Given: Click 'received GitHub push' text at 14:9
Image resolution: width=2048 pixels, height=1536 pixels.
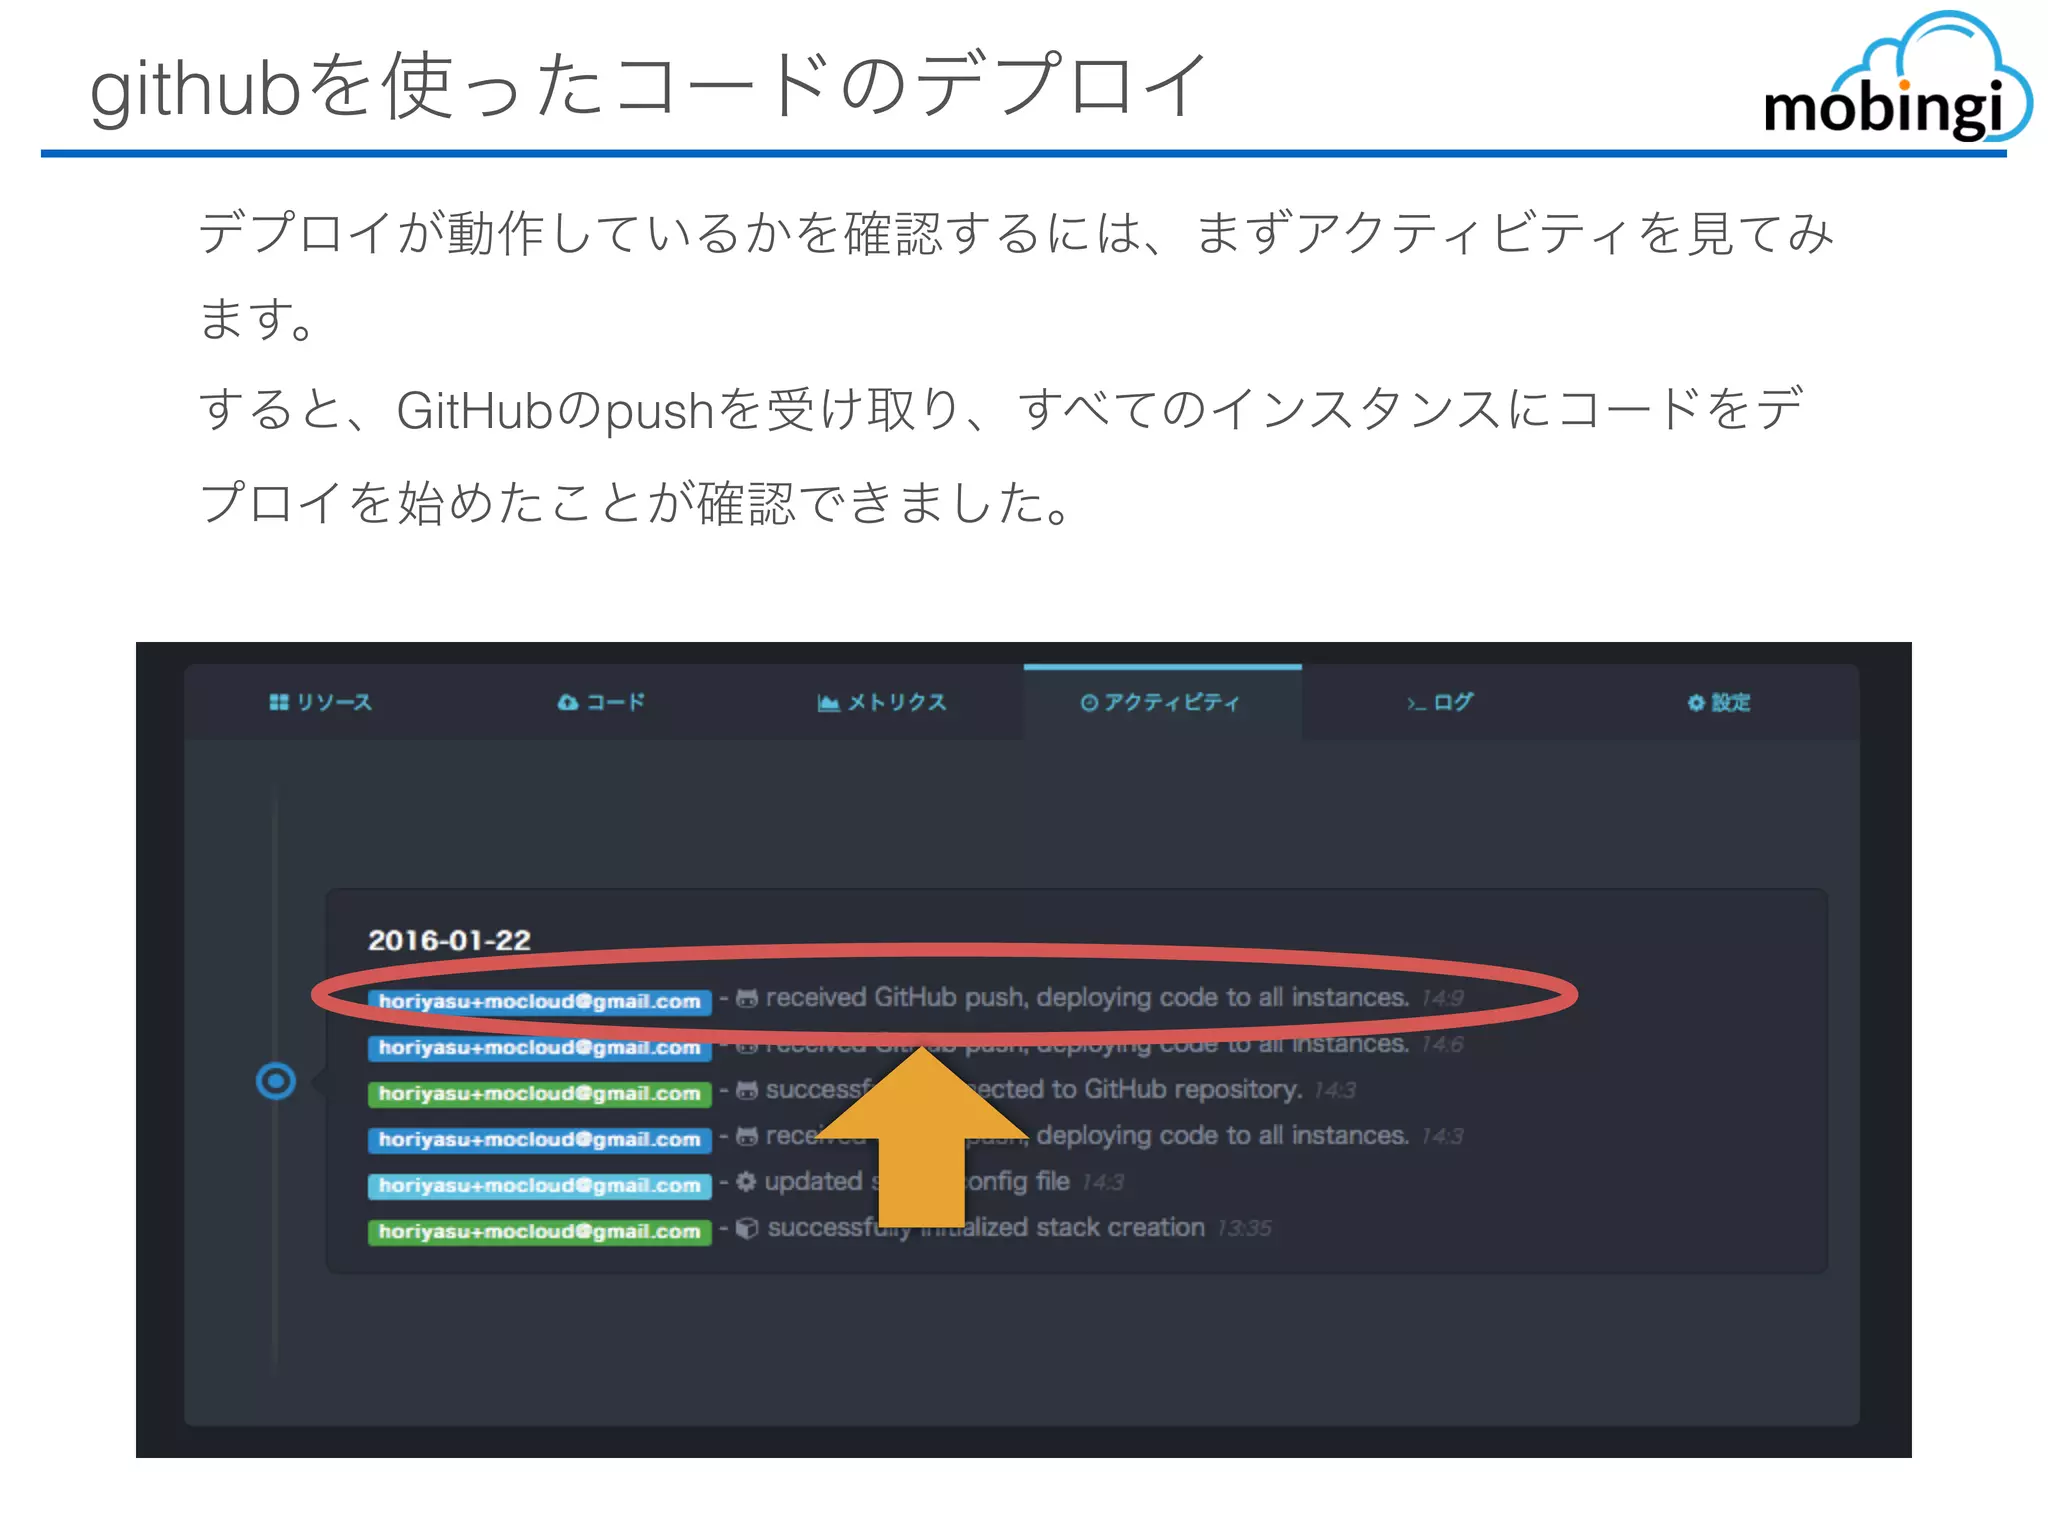Looking at the screenshot, I should coord(897,997).
